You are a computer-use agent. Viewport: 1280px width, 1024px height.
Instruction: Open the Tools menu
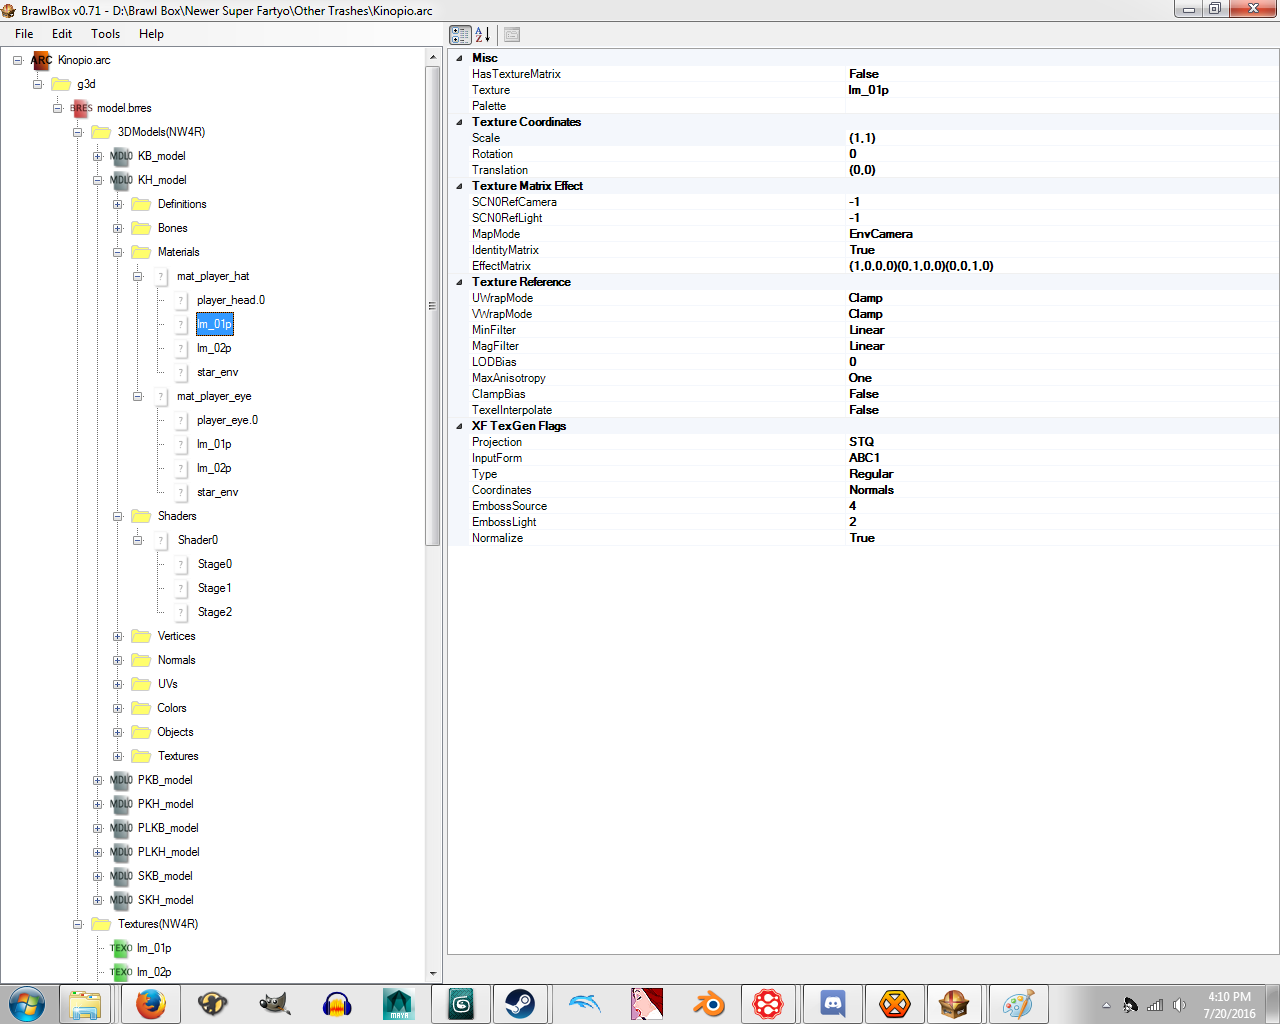click(x=105, y=34)
